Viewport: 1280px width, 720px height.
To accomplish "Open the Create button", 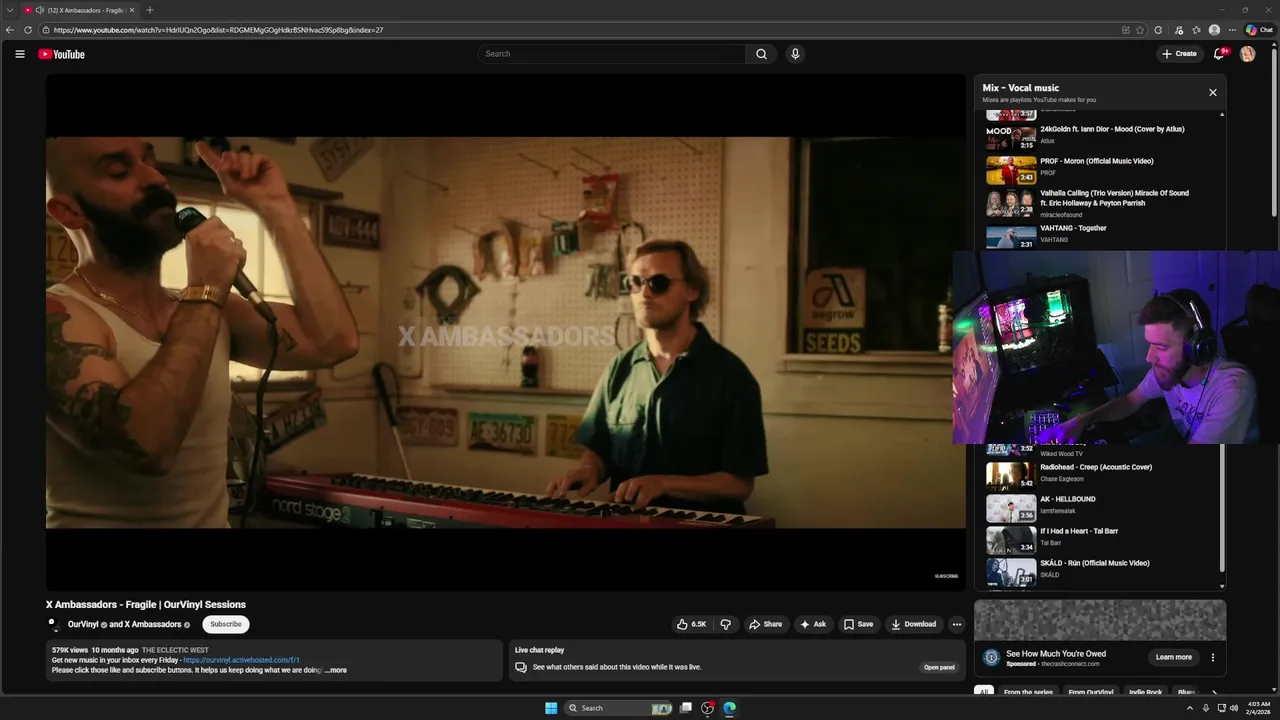I will (1179, 54).
